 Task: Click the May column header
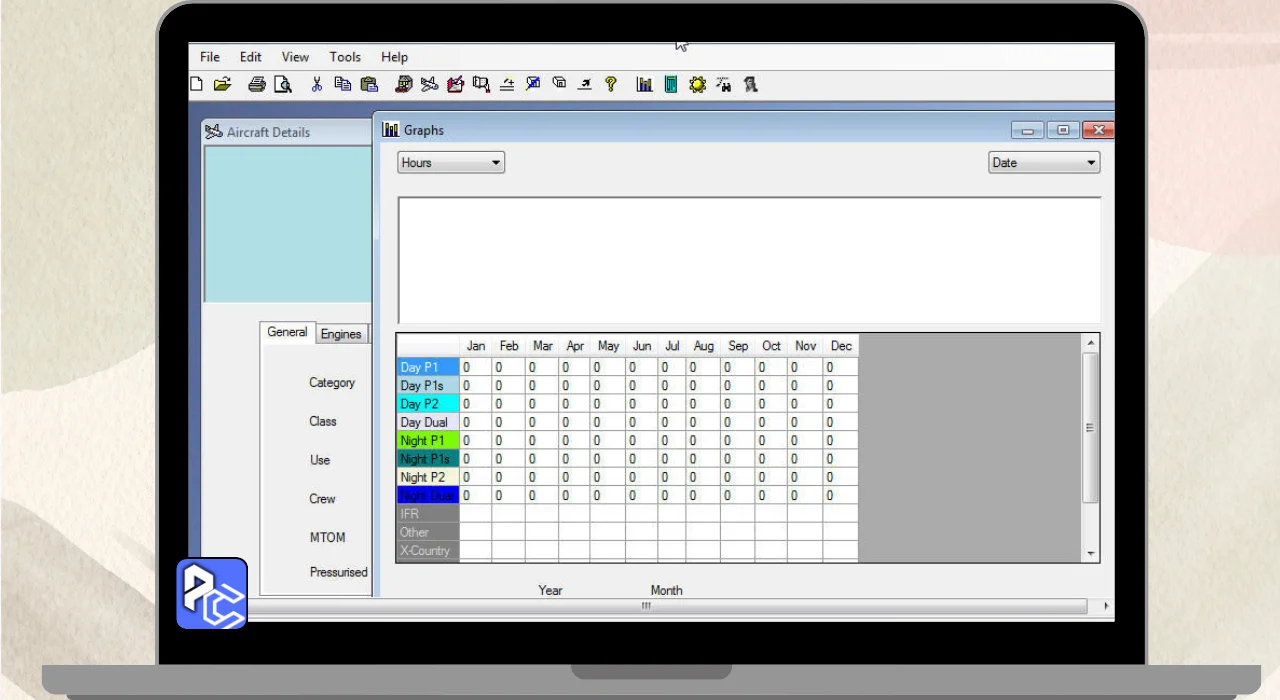608,346
